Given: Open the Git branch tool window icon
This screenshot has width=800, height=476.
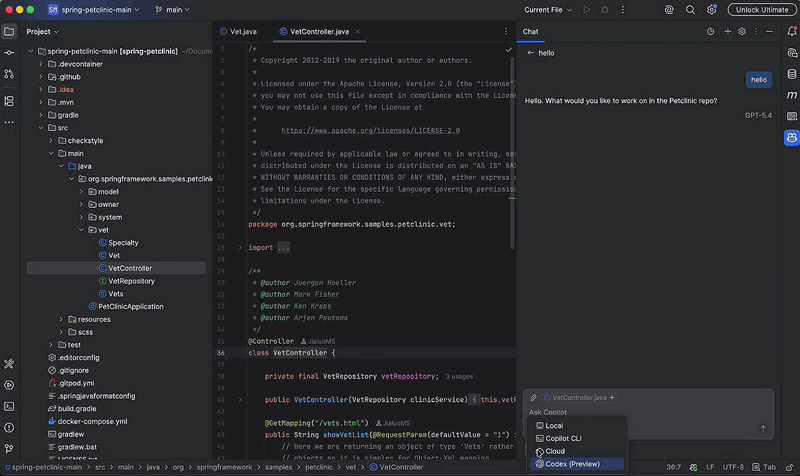Looking at the screenshot, I should (x=9, y=449).
